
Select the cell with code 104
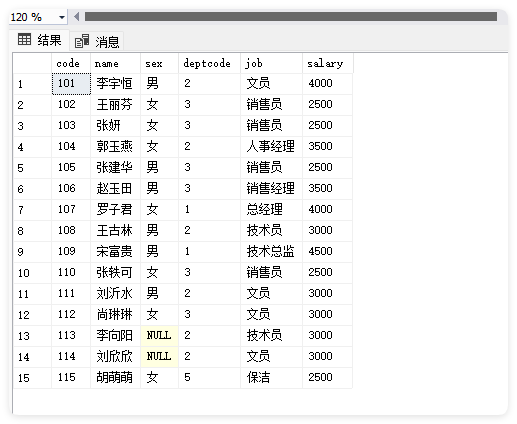click(71, 147)
